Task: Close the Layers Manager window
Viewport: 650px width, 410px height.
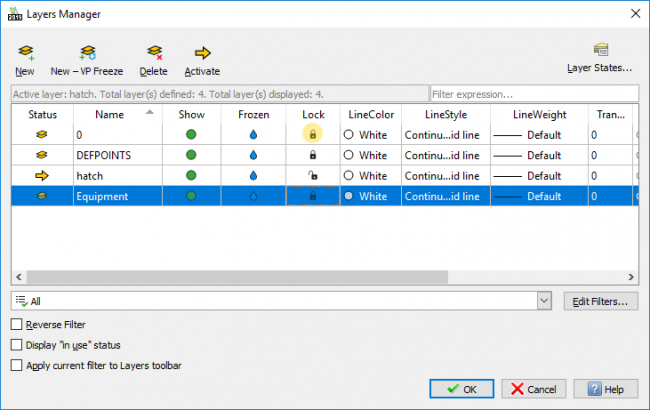Action: [x=635, y=14]
